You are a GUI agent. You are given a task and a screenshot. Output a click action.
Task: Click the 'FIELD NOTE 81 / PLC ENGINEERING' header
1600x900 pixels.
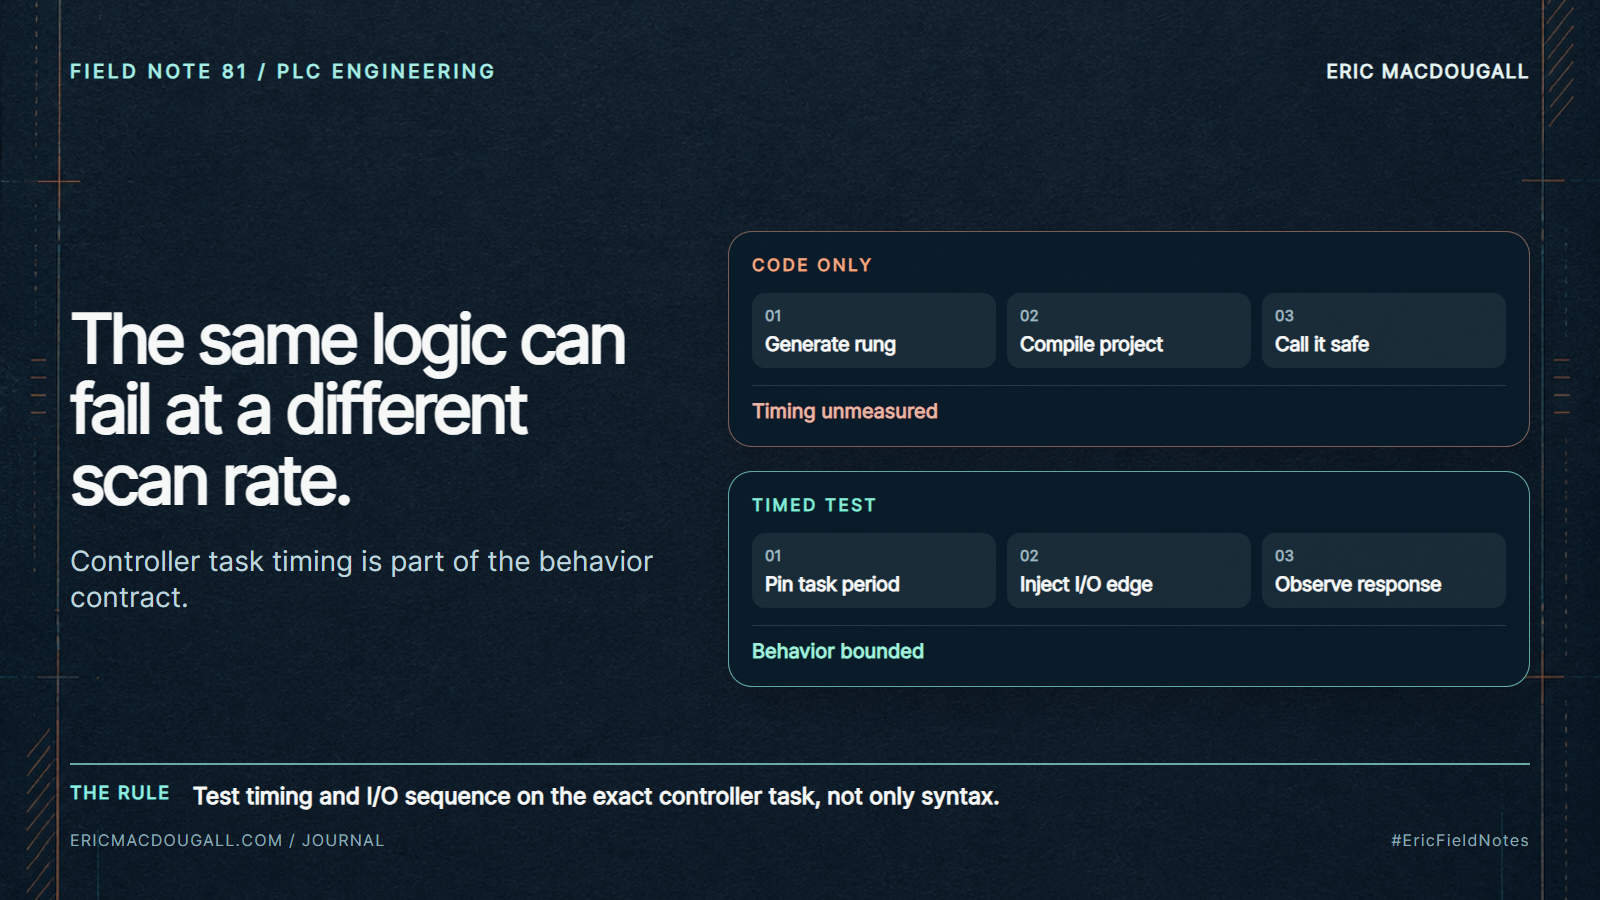click(283, 71)
